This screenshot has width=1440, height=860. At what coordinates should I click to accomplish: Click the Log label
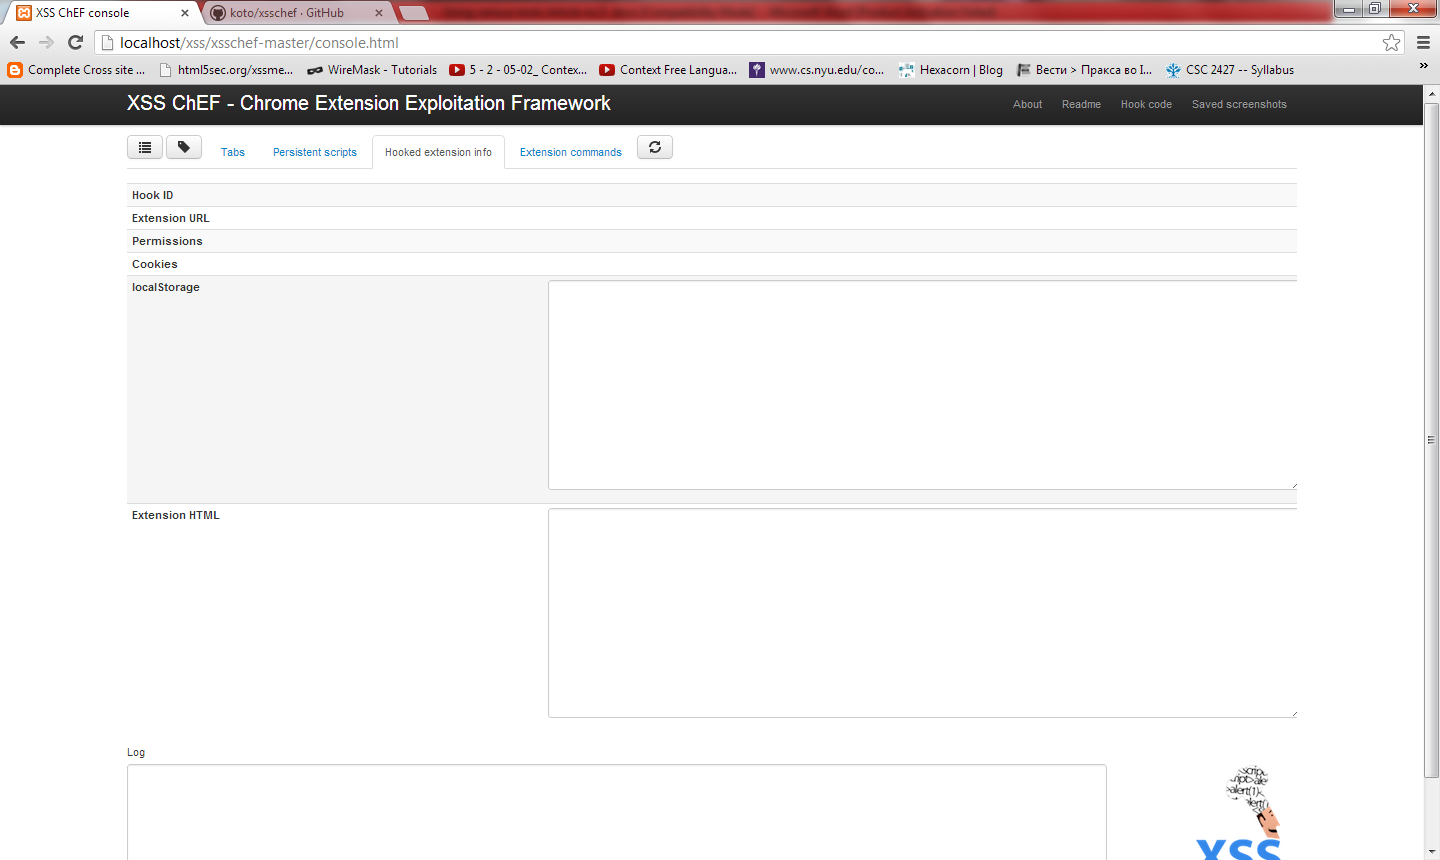pyautogui.click(x=136, y=752)
